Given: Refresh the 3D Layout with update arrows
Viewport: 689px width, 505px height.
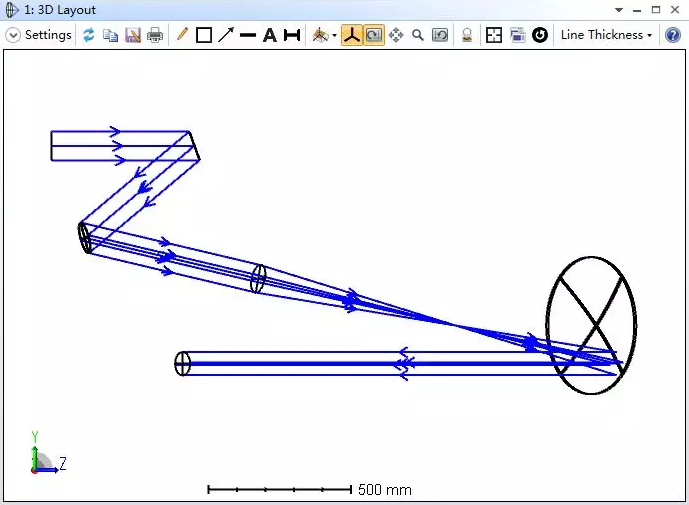Looking at the screenshot, I should tap(89, 35).
